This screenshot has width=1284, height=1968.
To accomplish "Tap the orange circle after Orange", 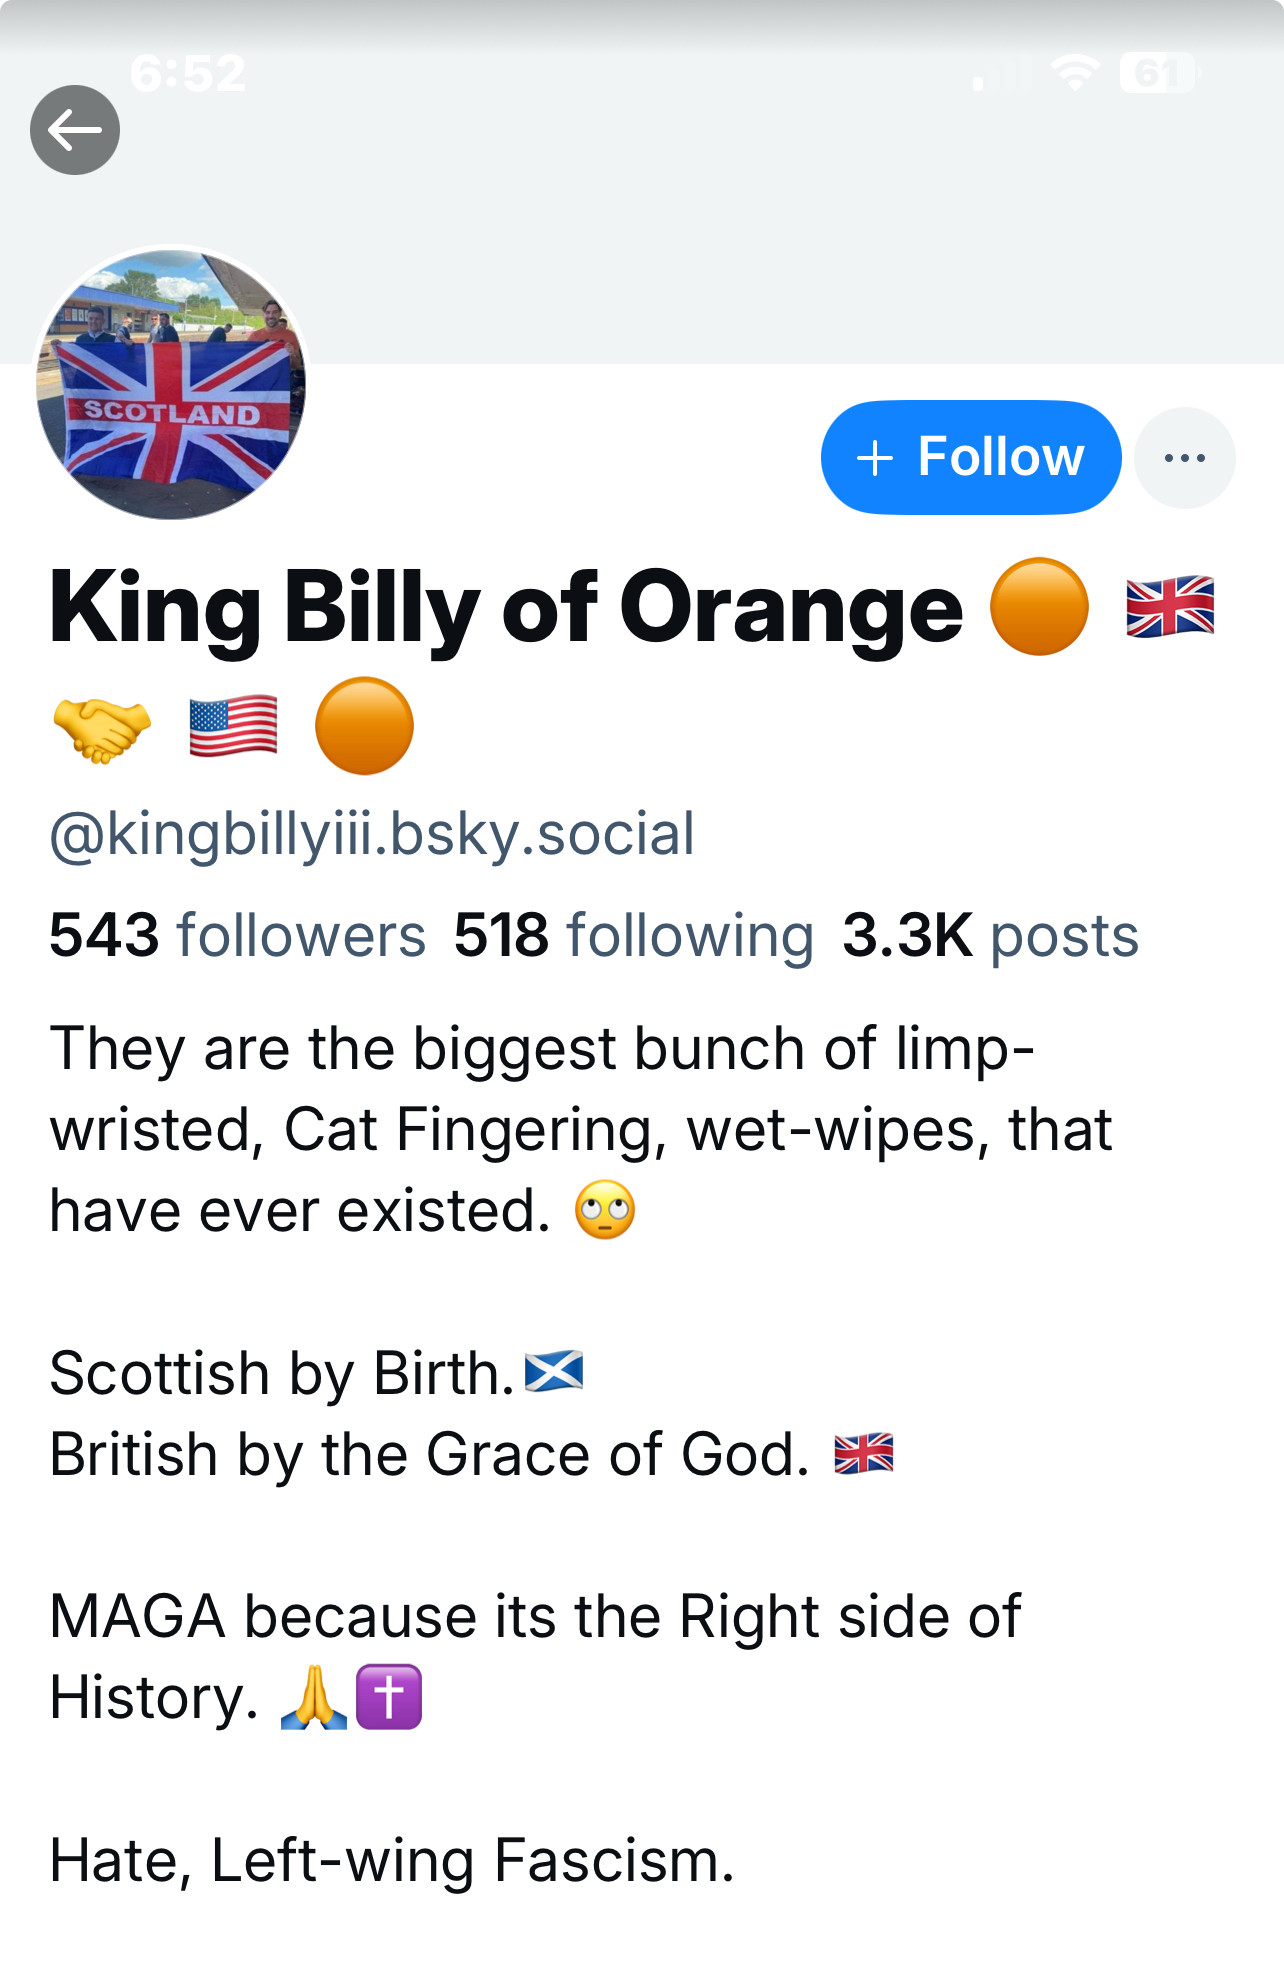I will point(1039,607).
